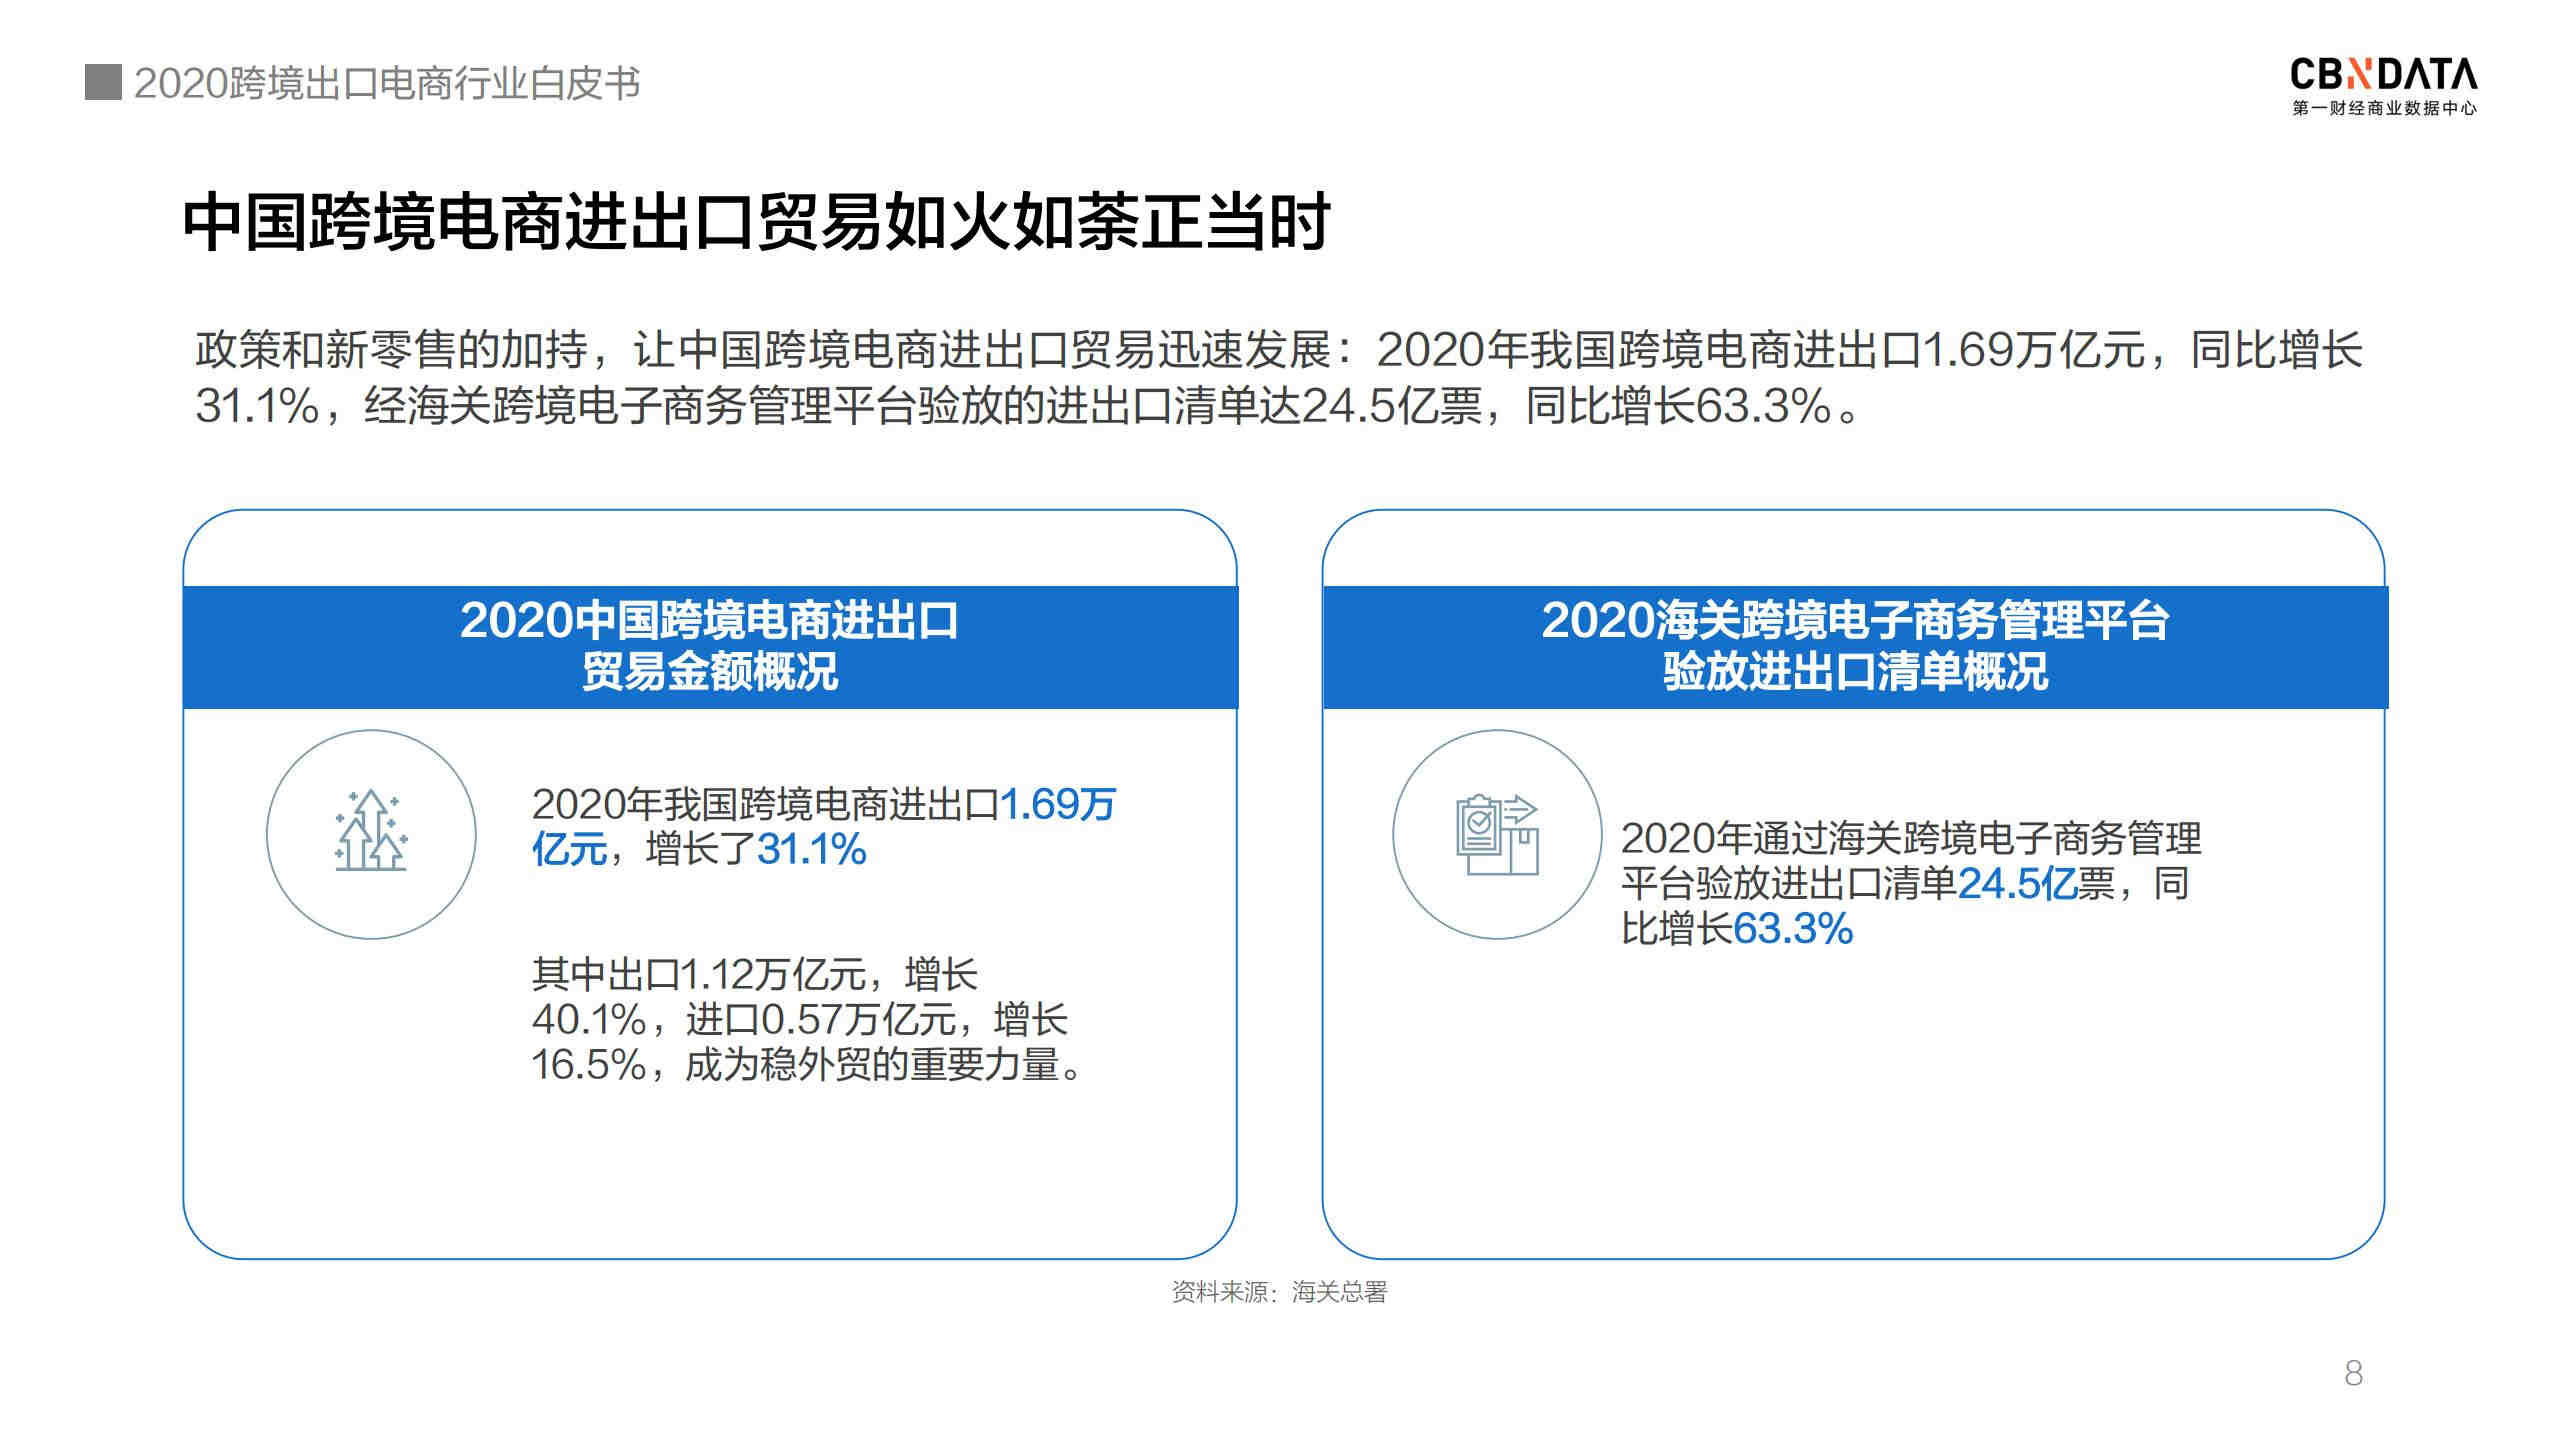Click the gray square beside the header title
This screenshot has height=1440, width=2560.
[103, 83]
